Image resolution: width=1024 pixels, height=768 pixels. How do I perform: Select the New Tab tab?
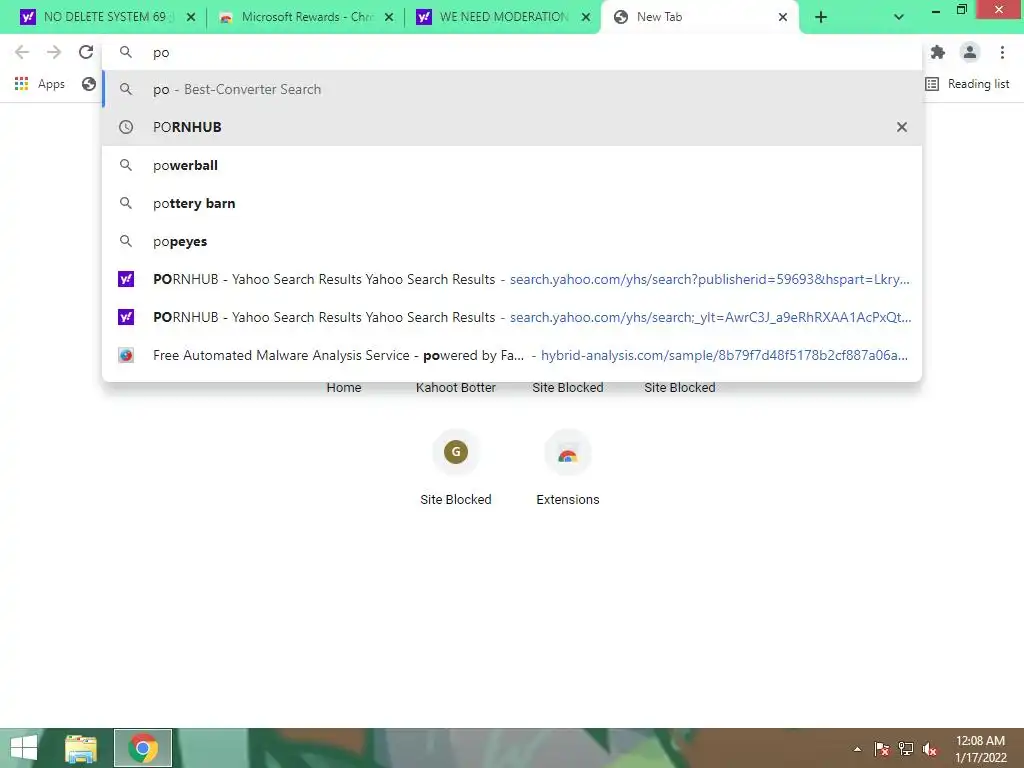click(697, 17)
